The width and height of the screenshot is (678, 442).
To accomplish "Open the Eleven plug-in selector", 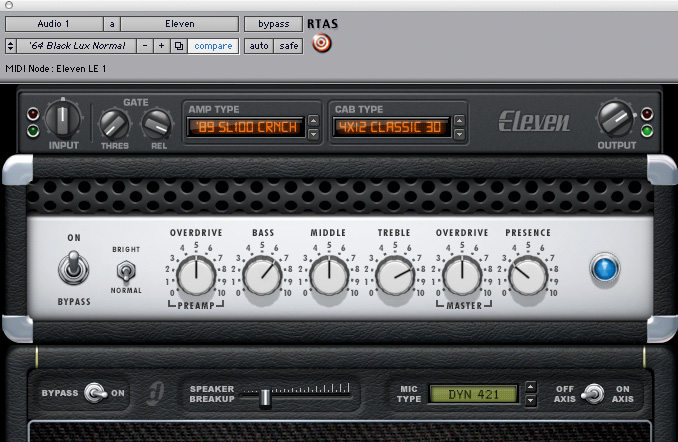I will click(179, 24).
